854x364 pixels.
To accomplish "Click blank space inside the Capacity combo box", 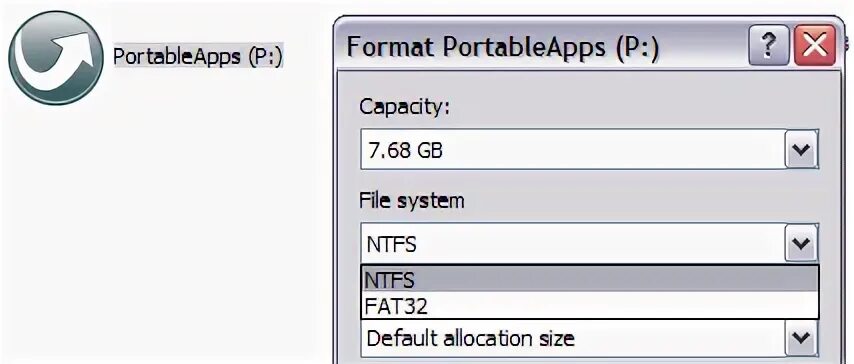I will 610,150.
